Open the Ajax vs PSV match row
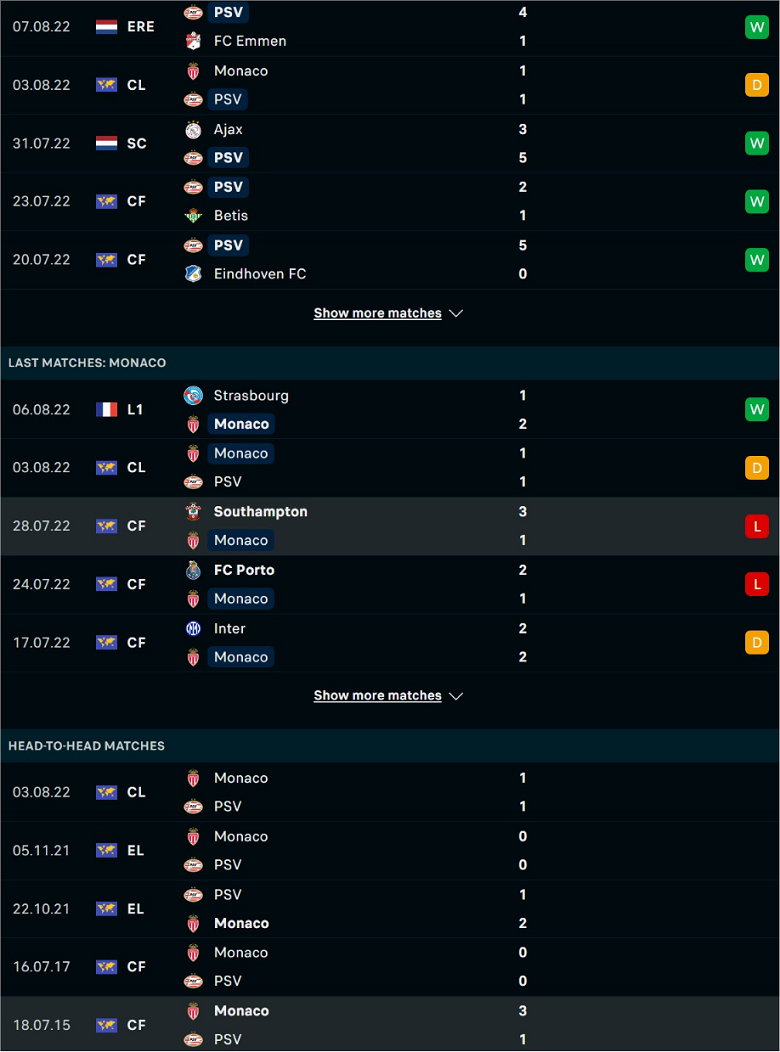Screen dimensions: 780x1052 390,144
